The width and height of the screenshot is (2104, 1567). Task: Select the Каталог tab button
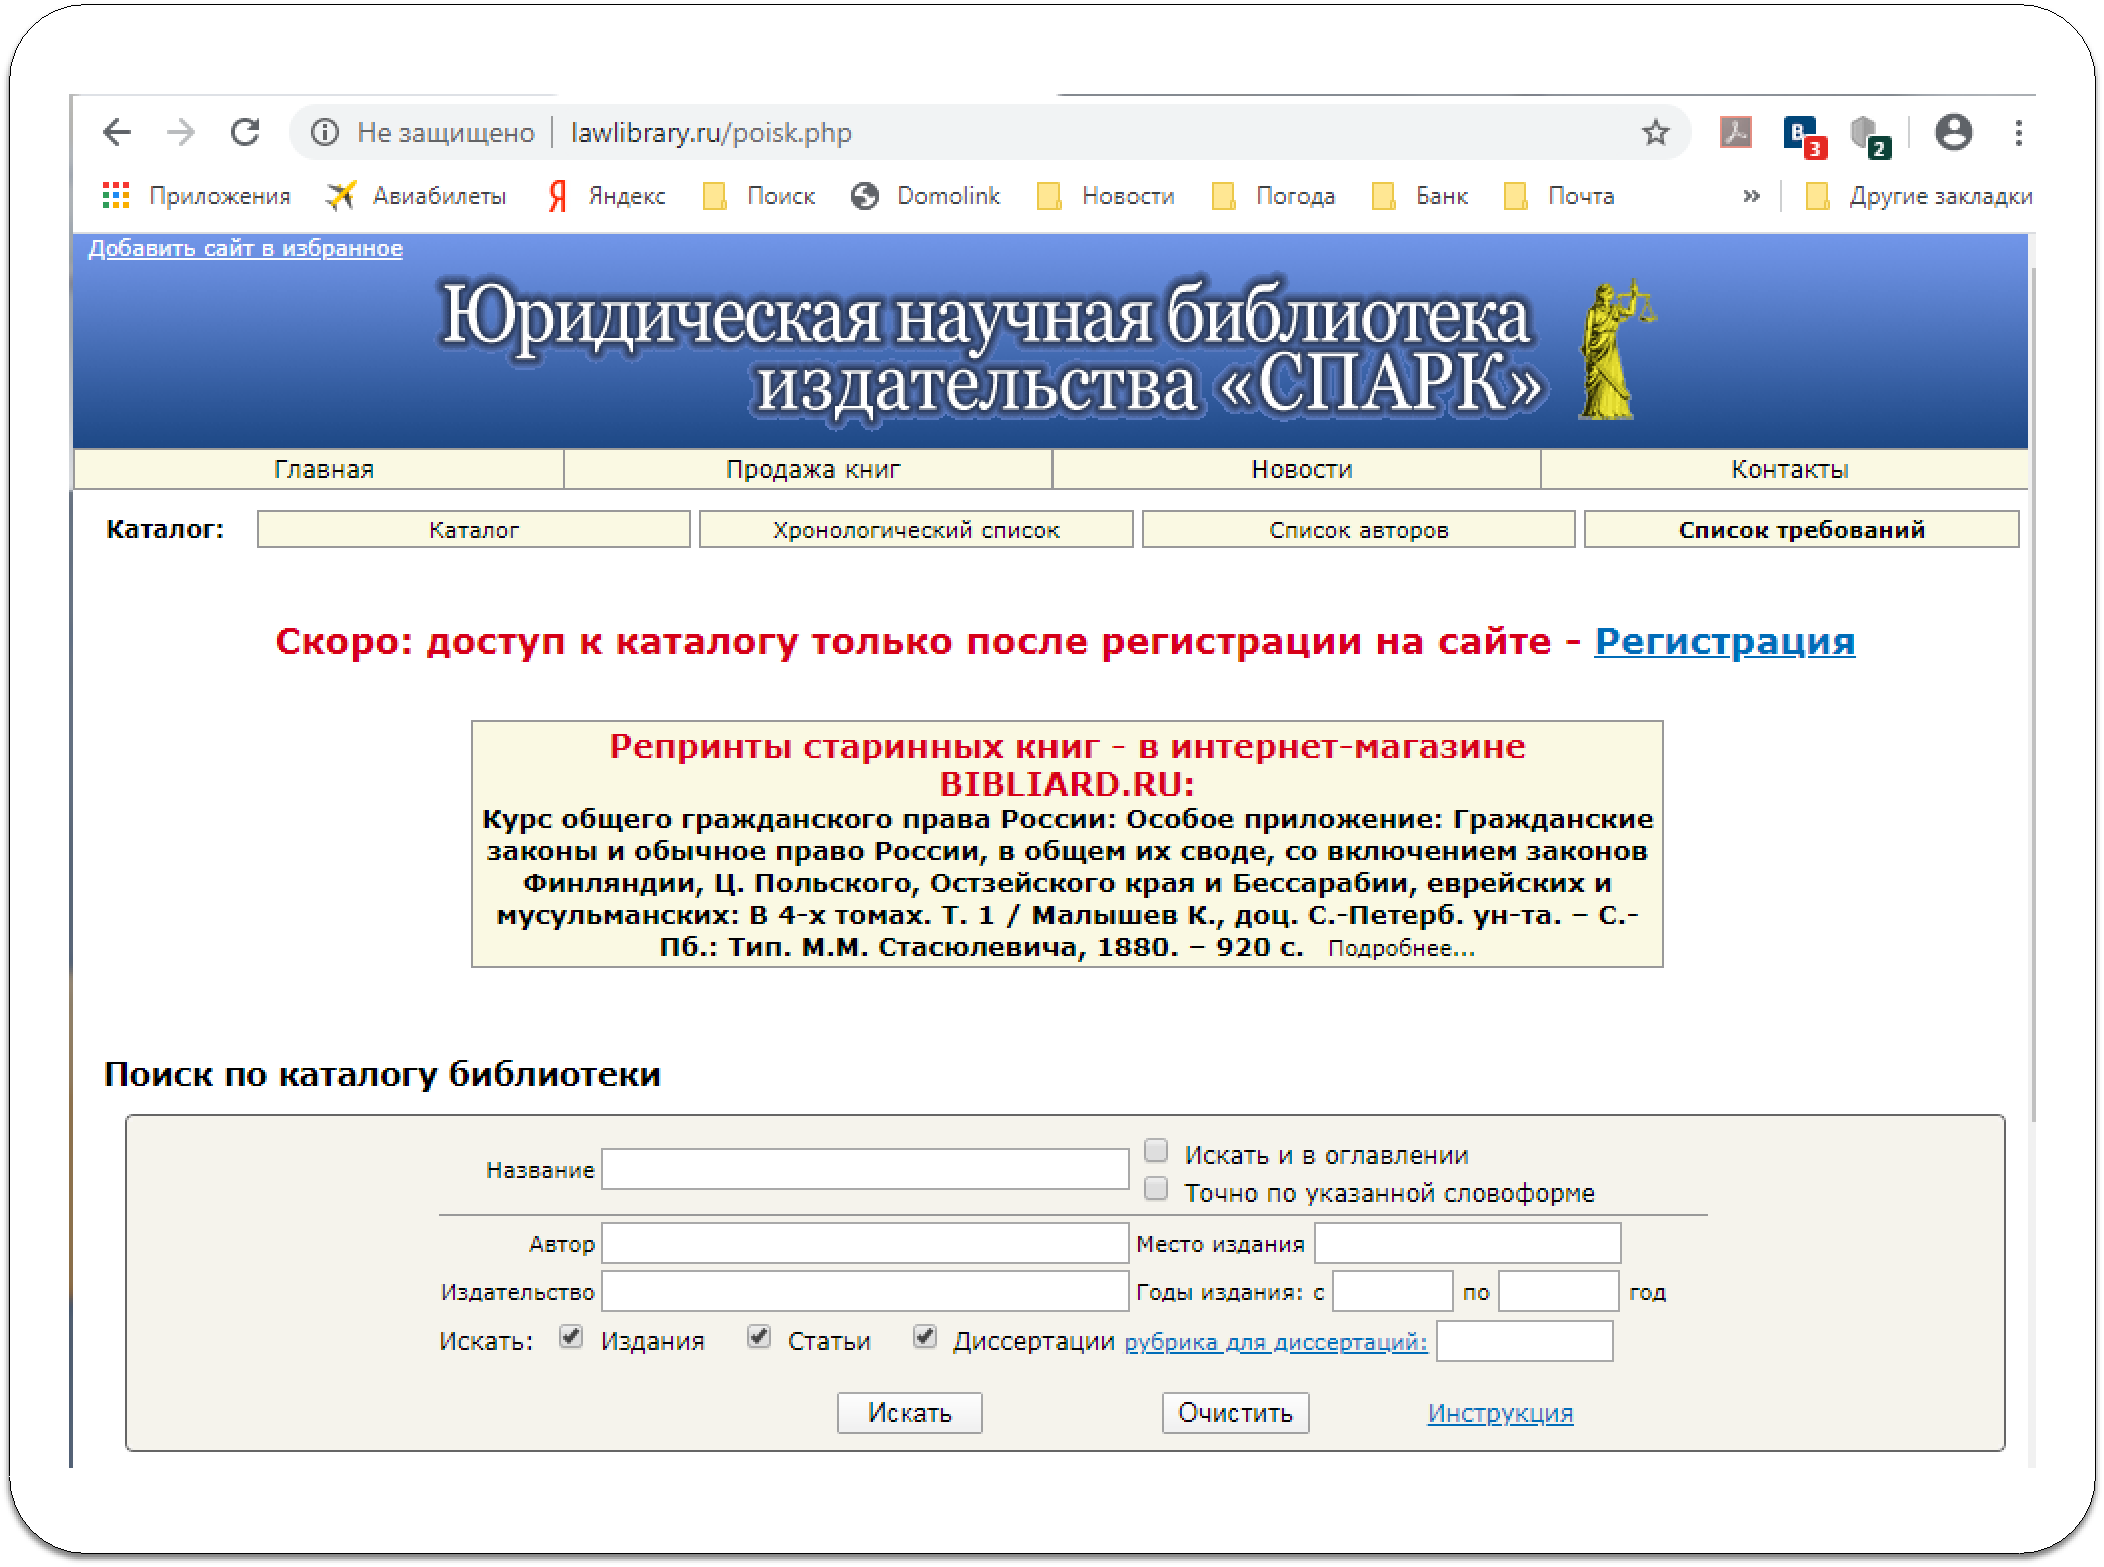pyautogui.click(x=474, y=530)
